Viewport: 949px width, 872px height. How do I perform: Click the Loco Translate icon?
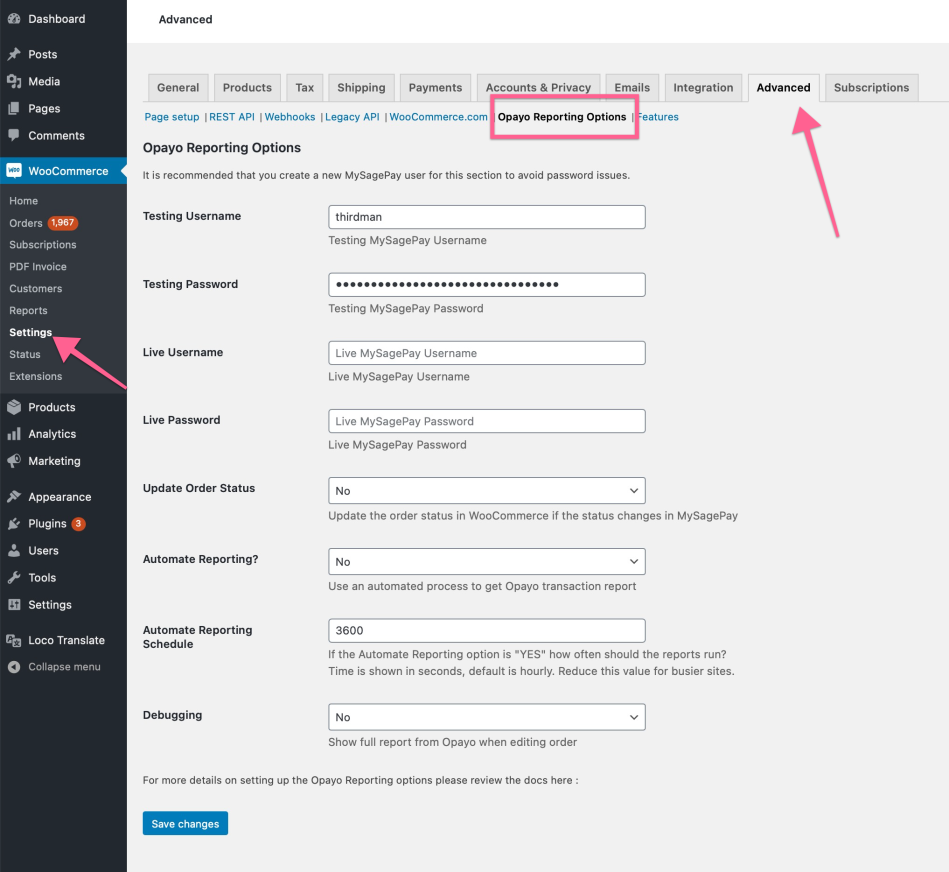(x=14, y=640)
